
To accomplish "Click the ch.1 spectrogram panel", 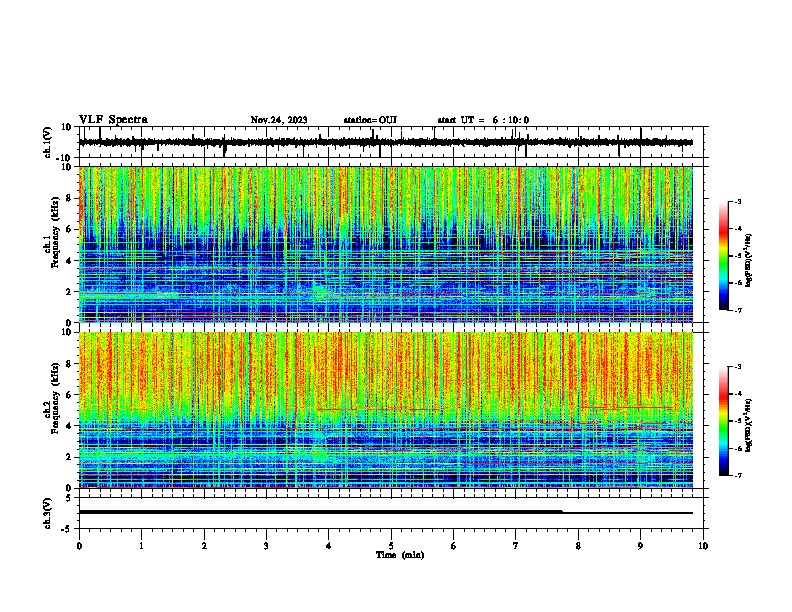I will 385,244.
